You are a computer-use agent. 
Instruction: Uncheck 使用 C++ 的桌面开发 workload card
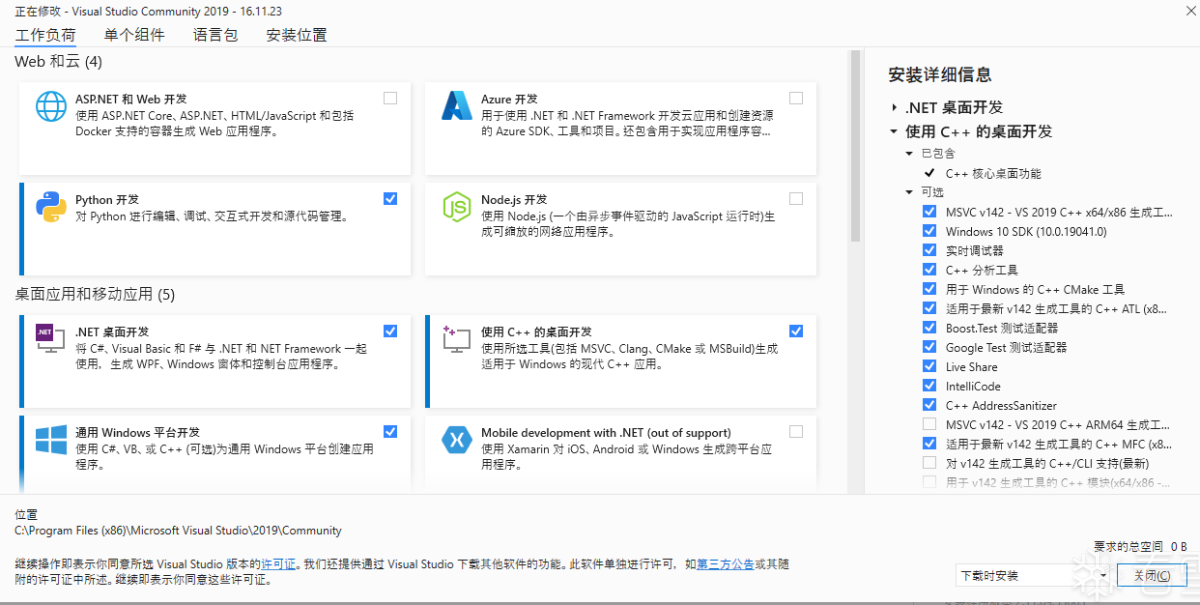coord(796,331)
